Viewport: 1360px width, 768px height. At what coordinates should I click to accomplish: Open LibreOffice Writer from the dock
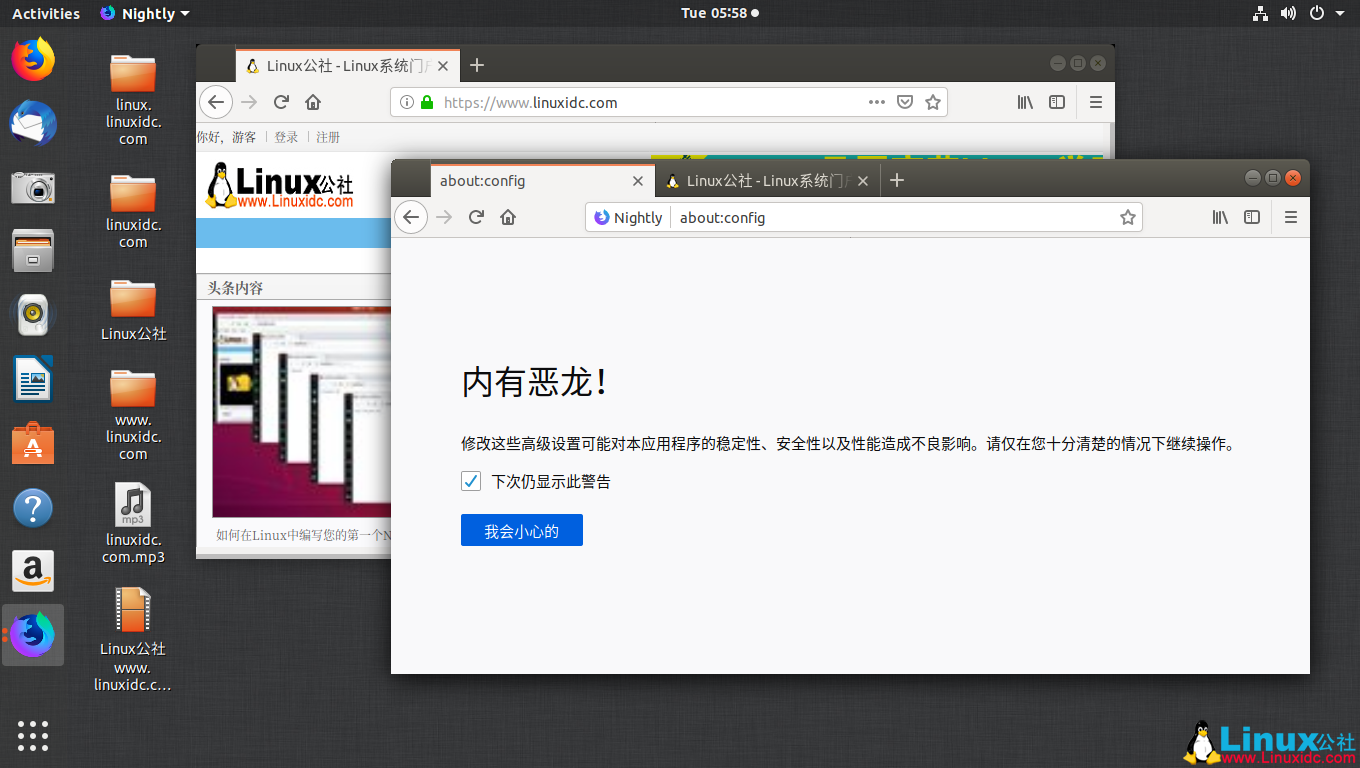tap(33, 379)
